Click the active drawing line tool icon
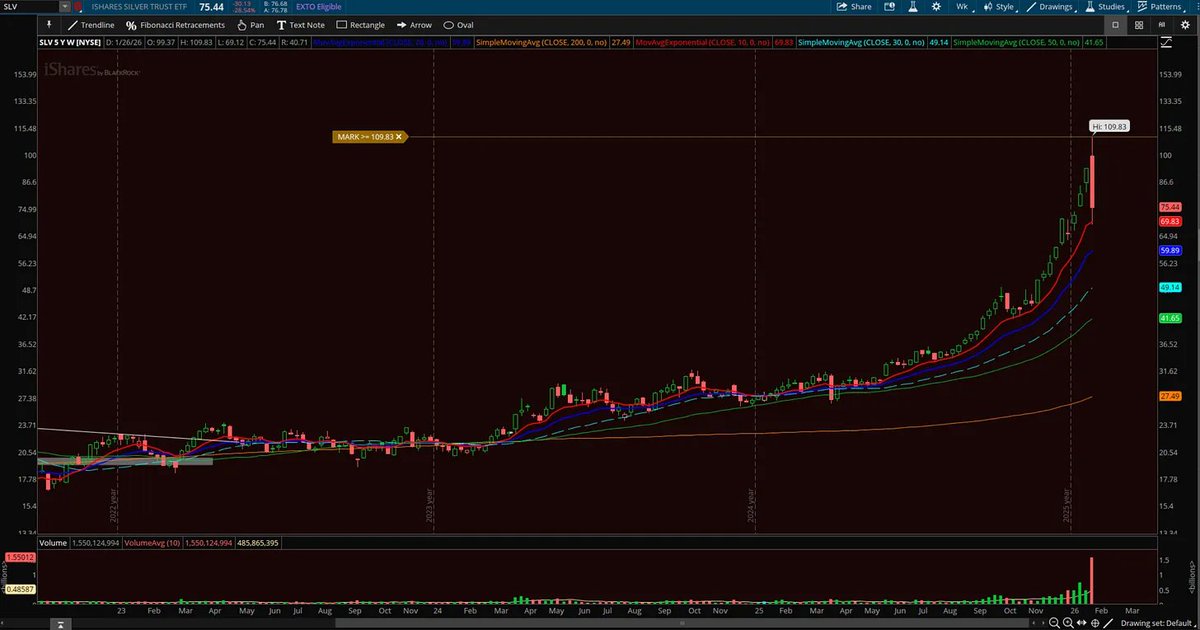This screenshot has height=630, width=1200. point(1110,622)
